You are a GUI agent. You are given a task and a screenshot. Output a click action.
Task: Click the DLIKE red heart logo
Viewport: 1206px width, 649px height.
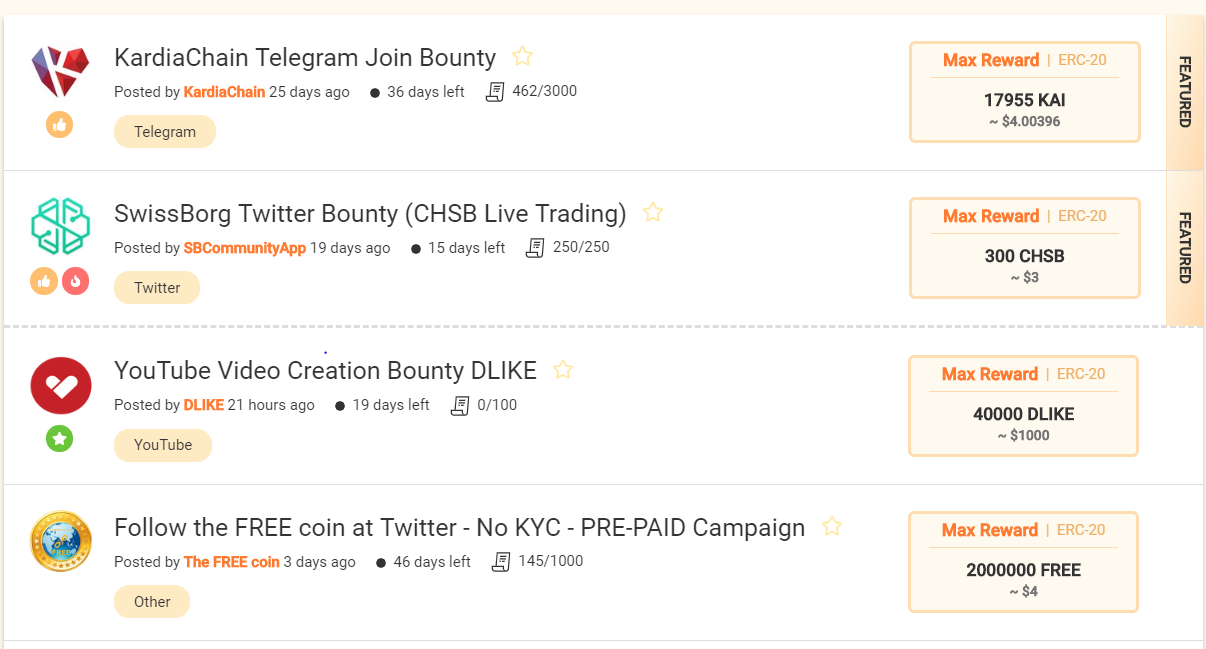[x=61, y=385]
